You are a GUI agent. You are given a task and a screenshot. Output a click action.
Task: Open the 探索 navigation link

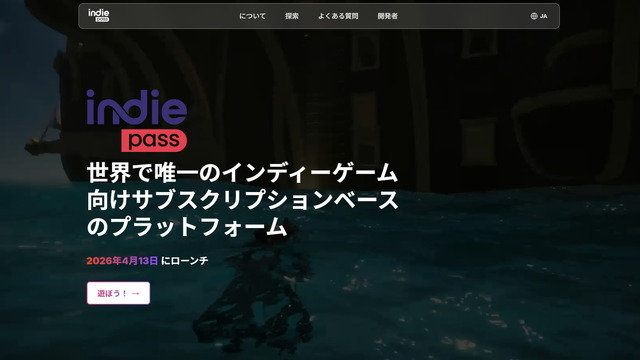tap(292, 16)
